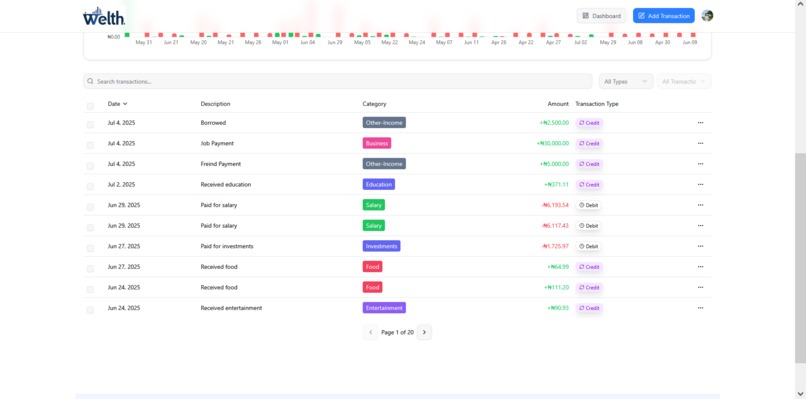Open actions menu for Received education row
This screenshot has height=399, width=806.
tap(700, 185)
